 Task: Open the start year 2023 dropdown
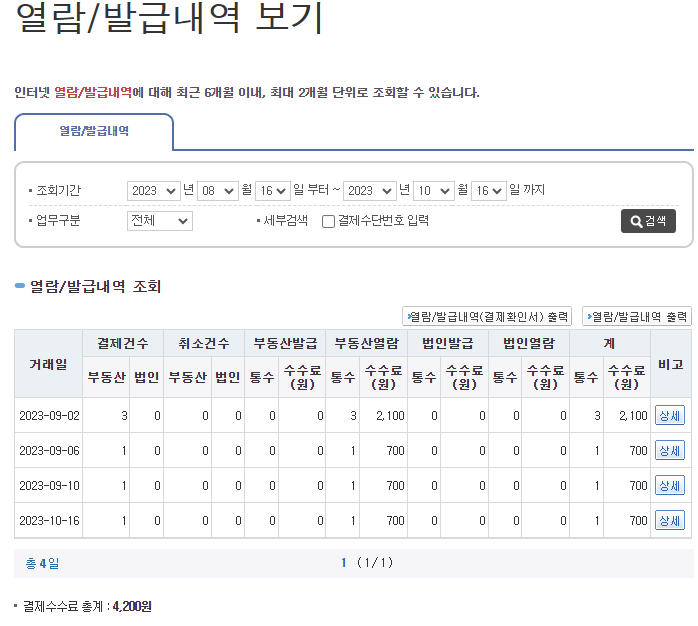point(154,191)
